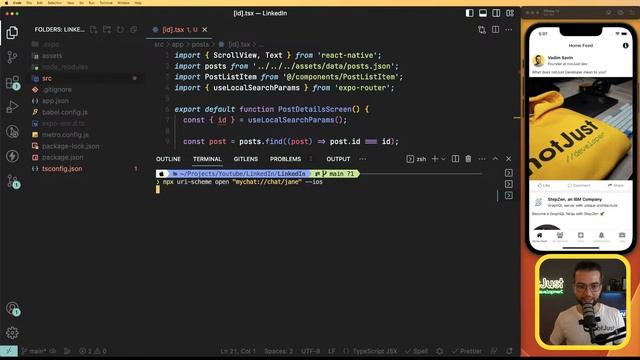Open the terminal launch profile dropdown
Viewport: 640px width, 360px height.
click(x=443, y=159)
